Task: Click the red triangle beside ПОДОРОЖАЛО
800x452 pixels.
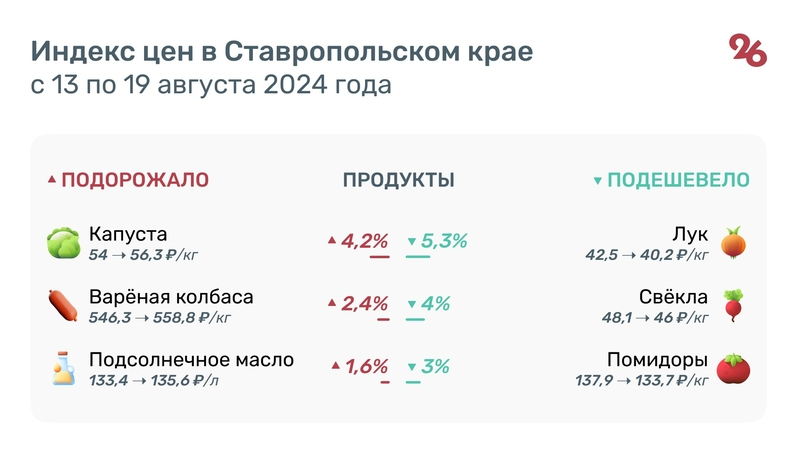Action: [x=52, y=181]
